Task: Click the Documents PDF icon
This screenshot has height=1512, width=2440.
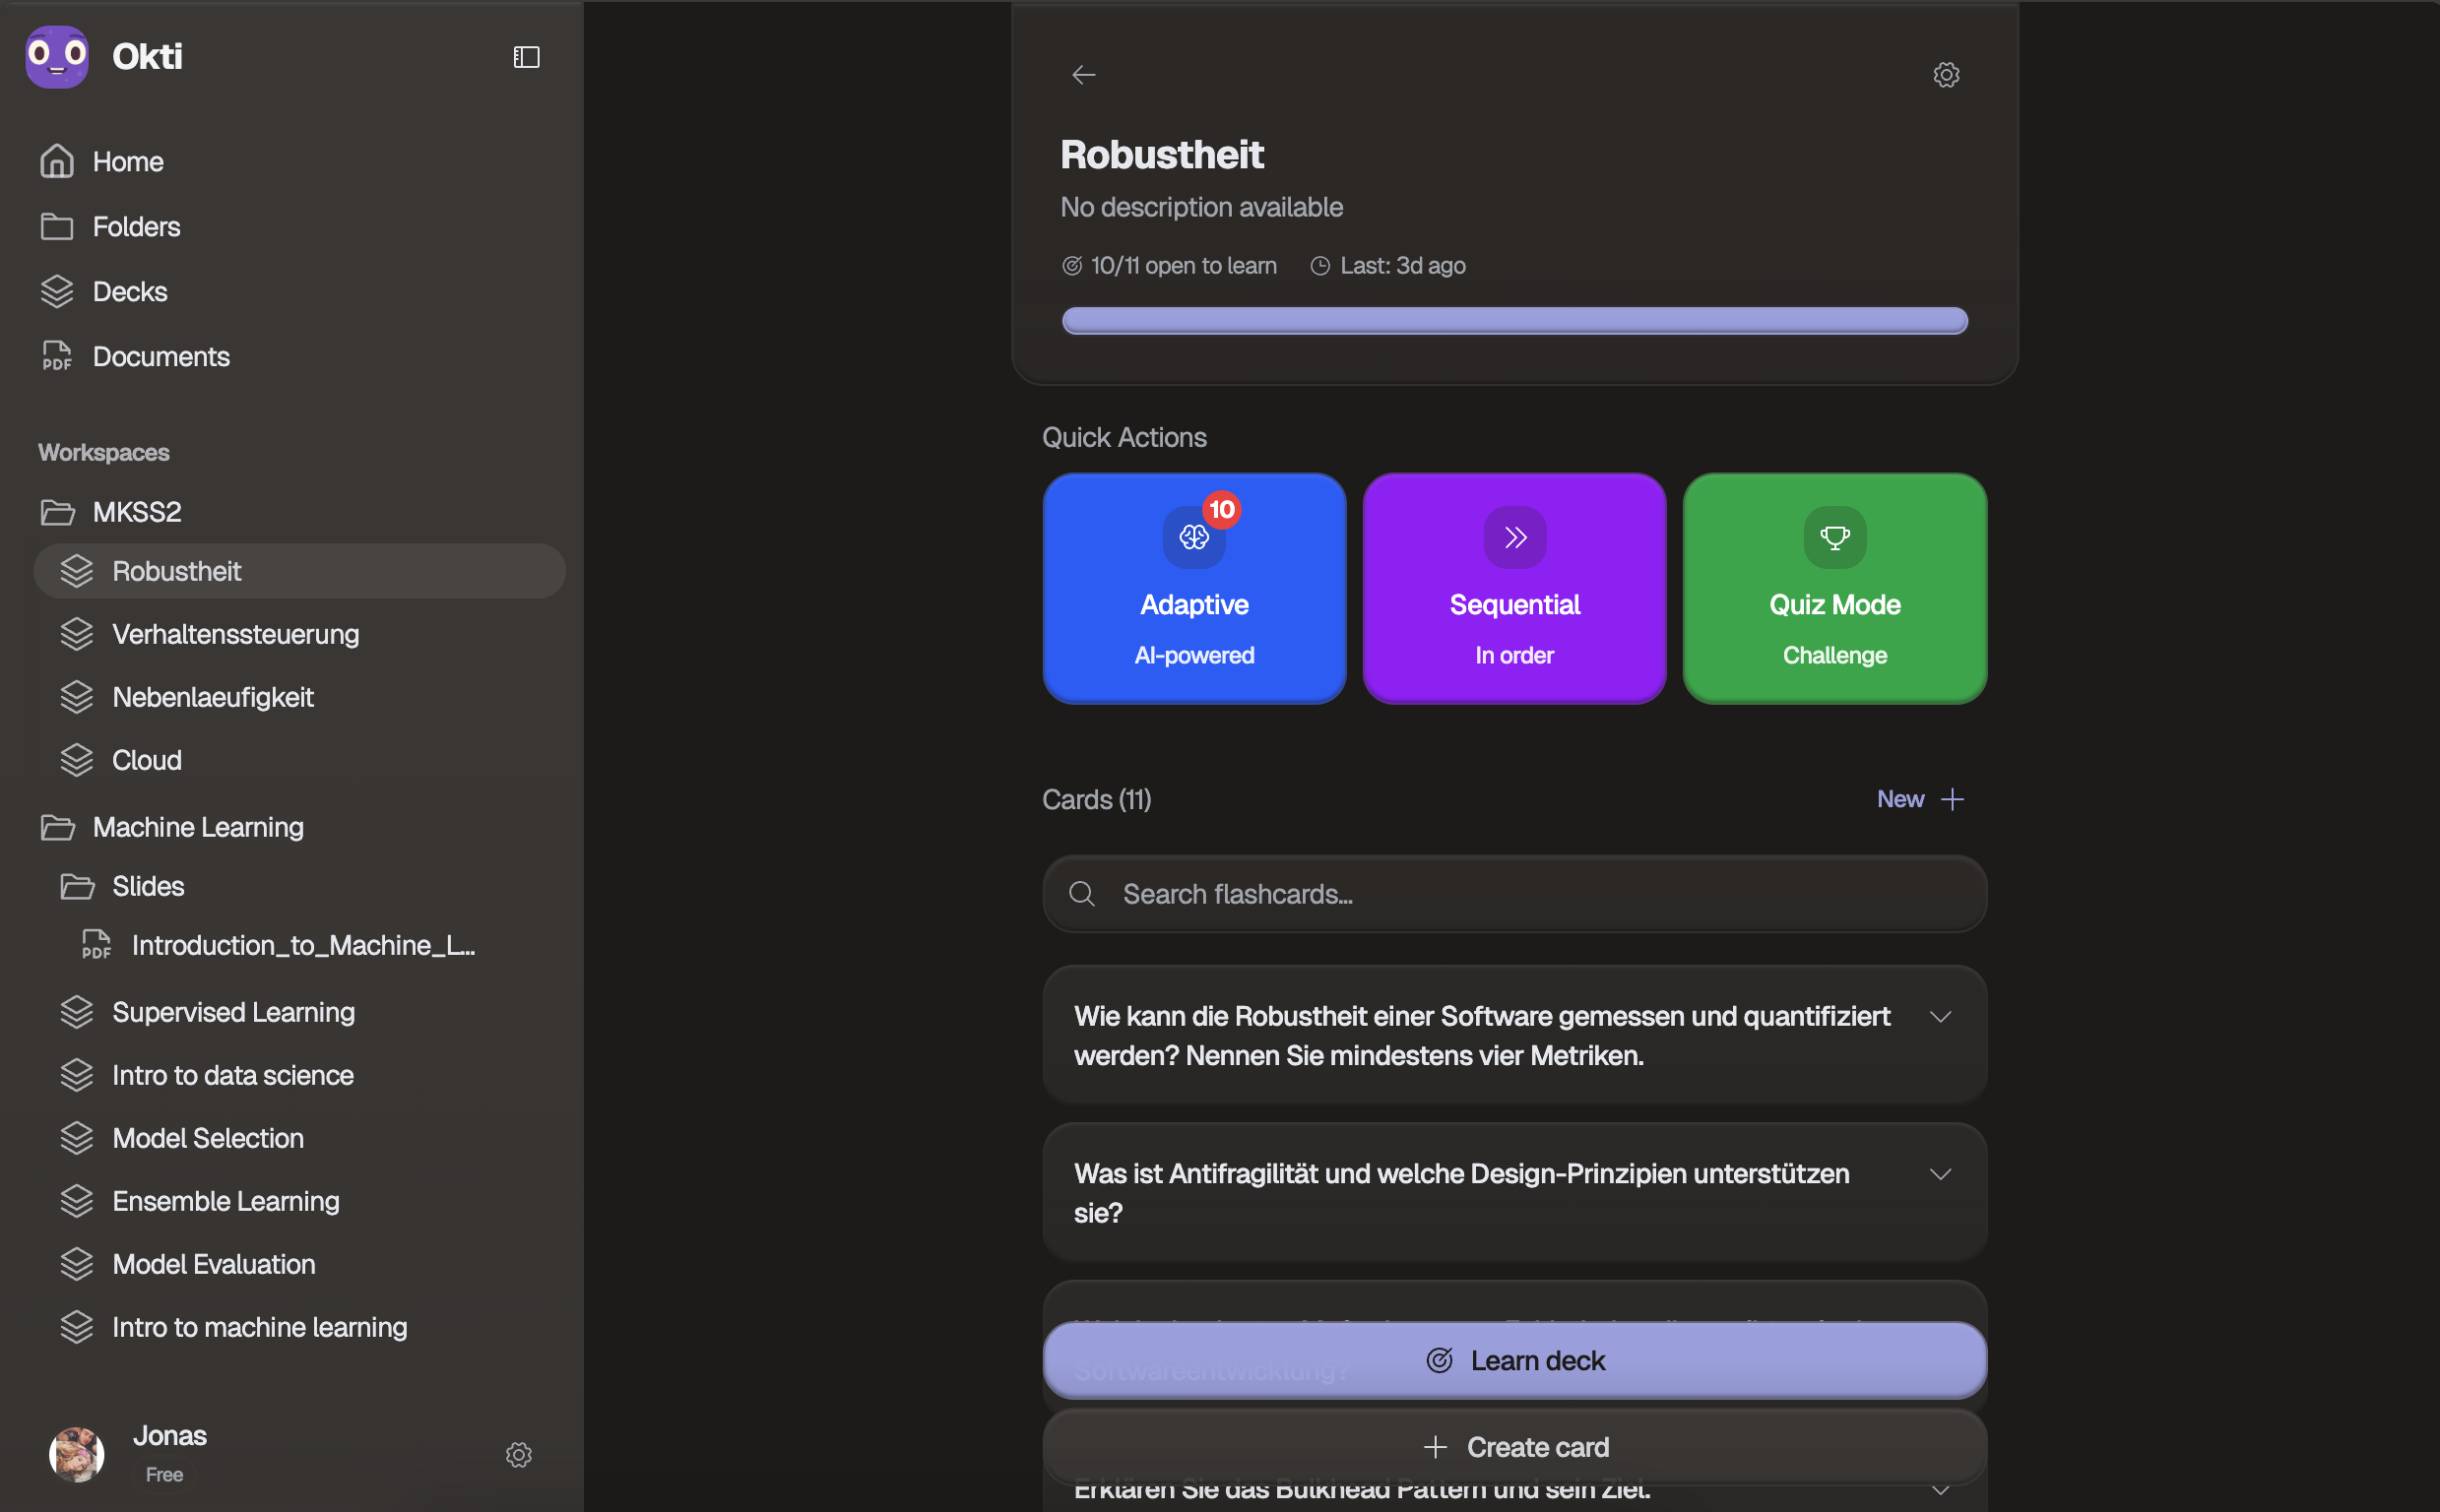Action: 57,356
